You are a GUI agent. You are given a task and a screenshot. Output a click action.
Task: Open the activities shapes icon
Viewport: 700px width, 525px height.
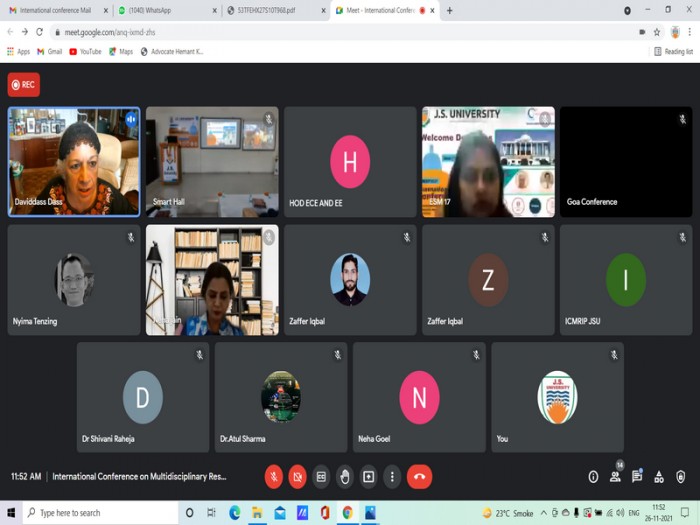659,477
